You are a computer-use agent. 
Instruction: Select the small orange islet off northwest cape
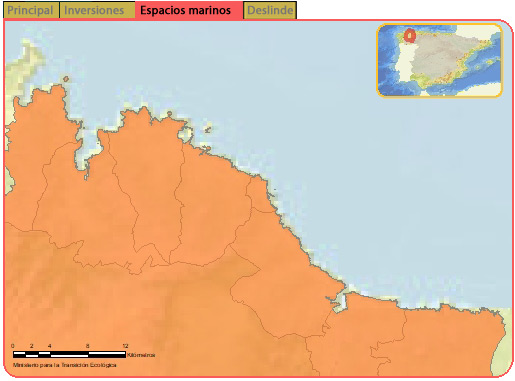coord(66,79)
